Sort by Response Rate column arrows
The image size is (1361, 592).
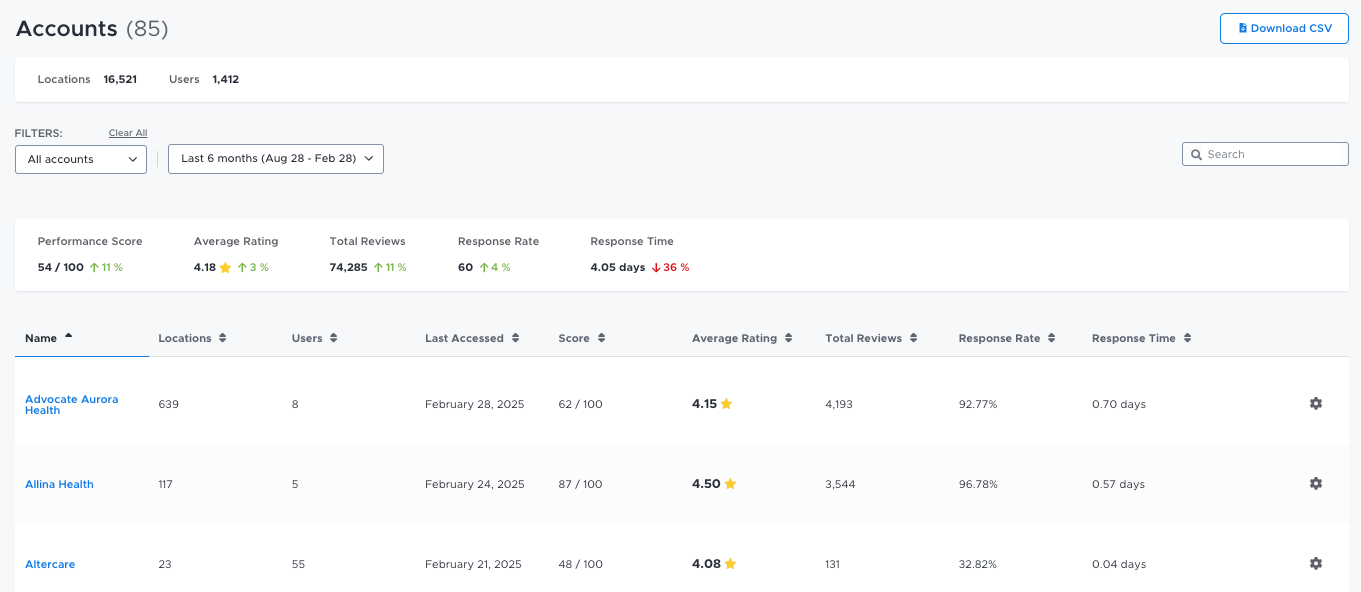pyautogui.click(x=1051, y=338)
